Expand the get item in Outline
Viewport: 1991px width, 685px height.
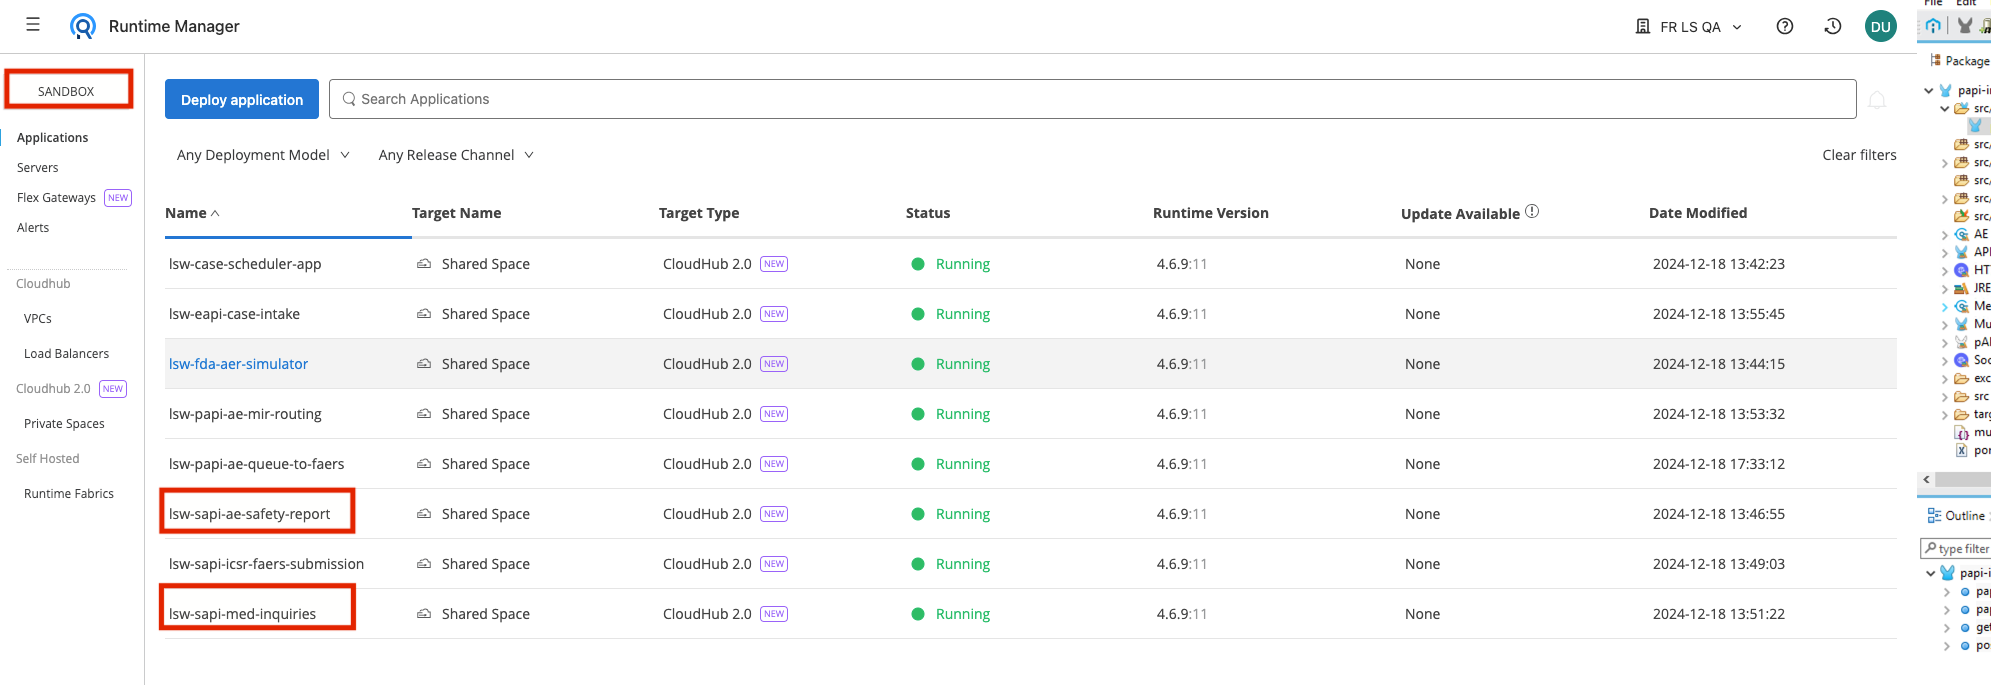point(1946,628)
